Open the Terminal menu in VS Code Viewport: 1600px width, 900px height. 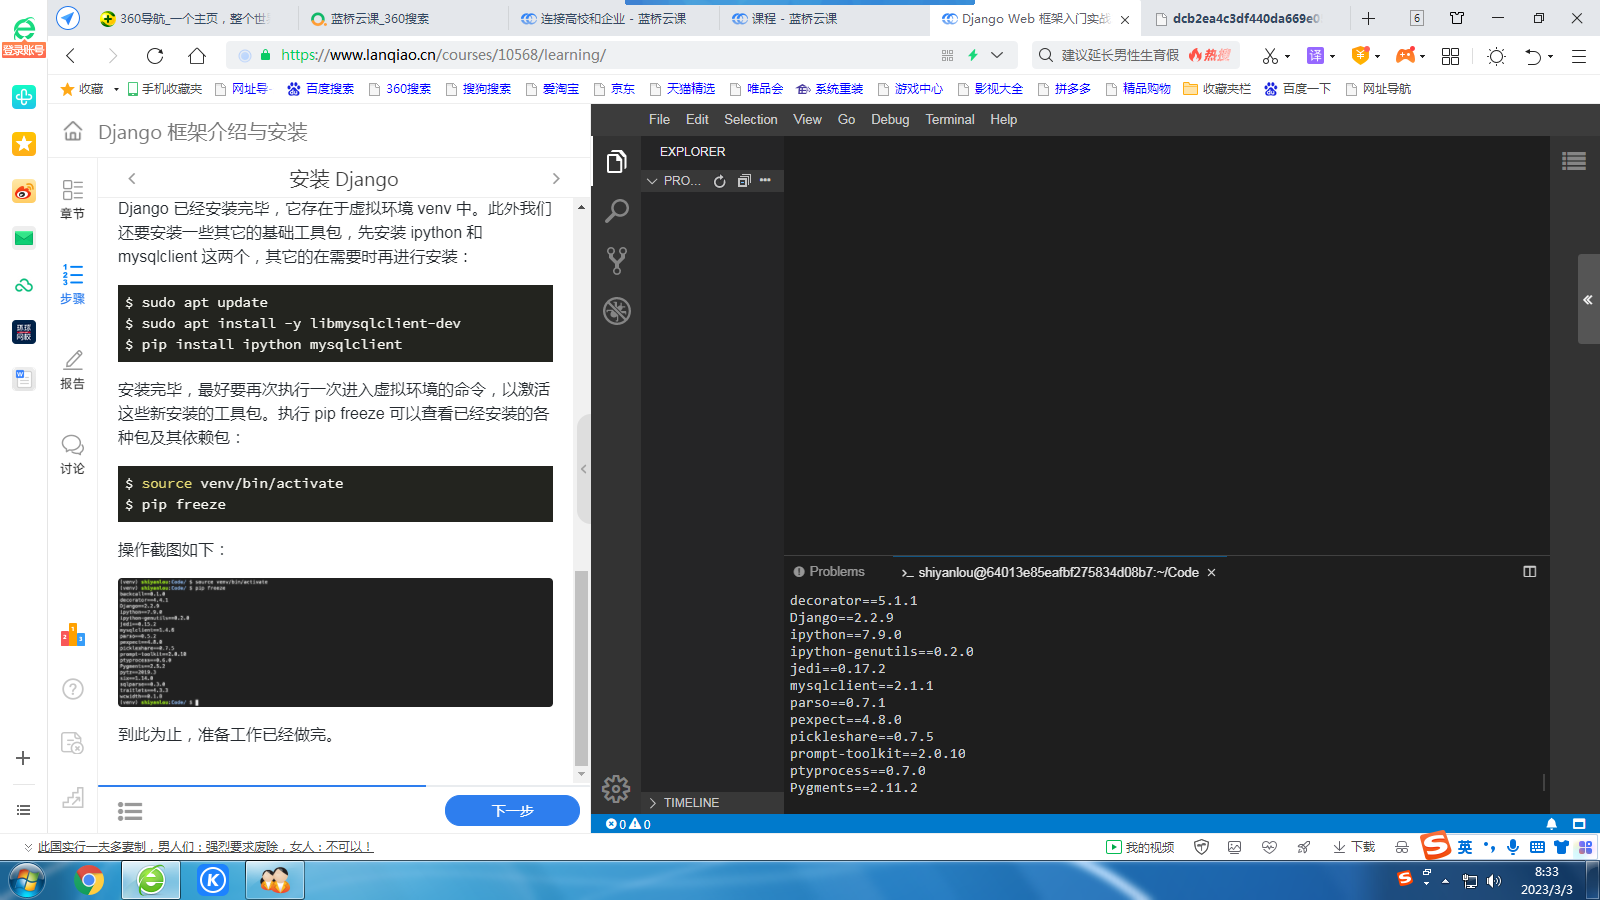point(949,119)
